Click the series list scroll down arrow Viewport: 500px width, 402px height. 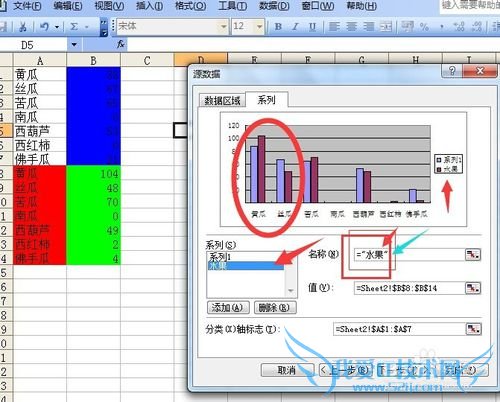click(291, 291)
